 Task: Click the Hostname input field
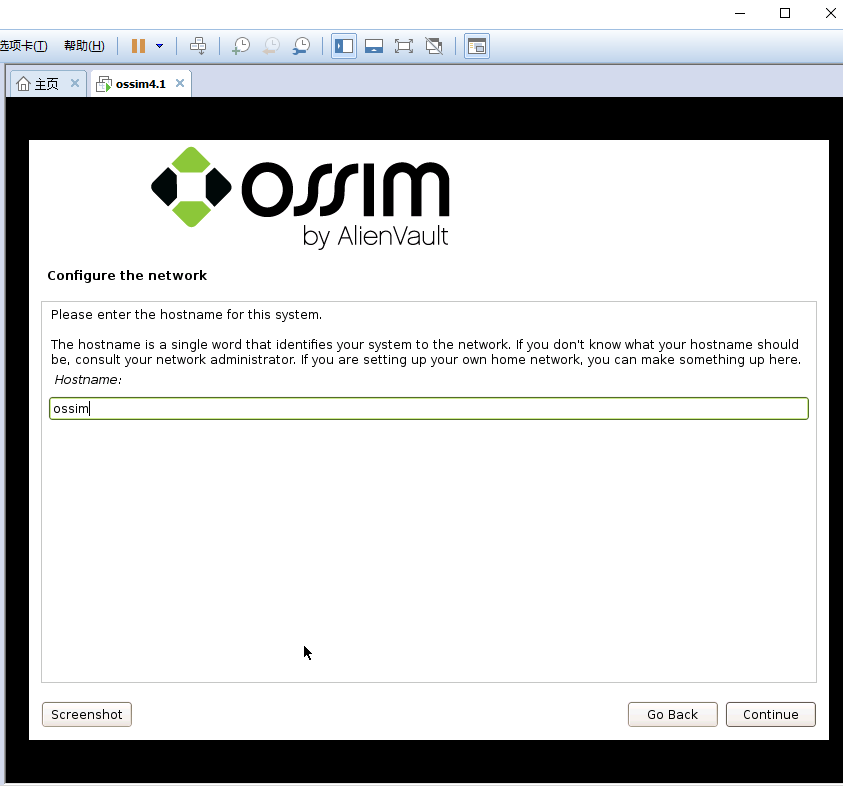pyautogui.click(x=428, y=409)
